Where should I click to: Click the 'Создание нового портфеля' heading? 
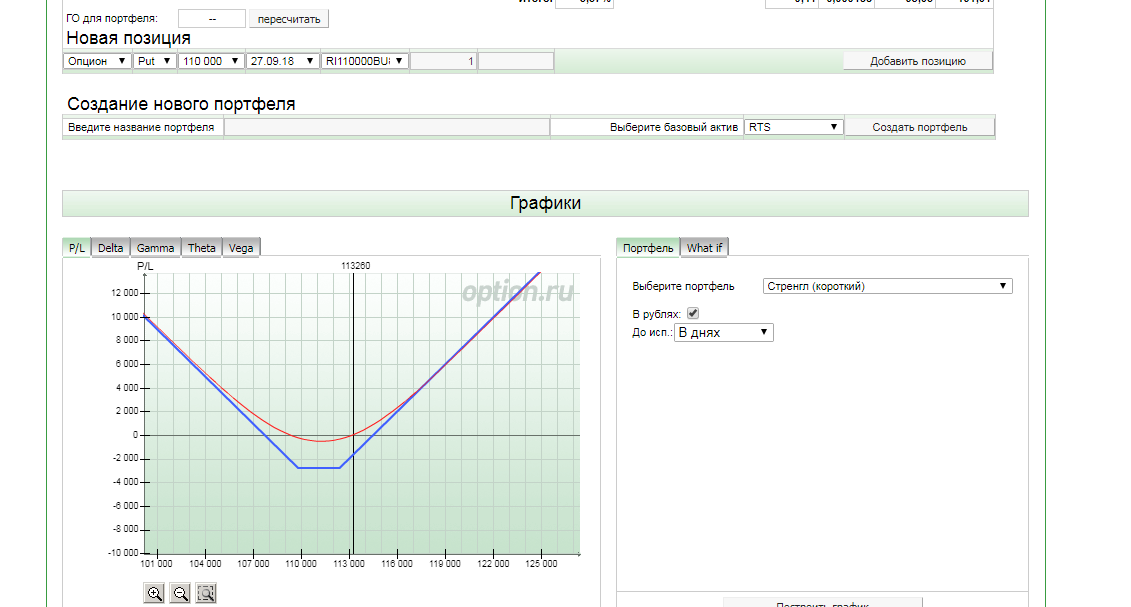[x=181, y=104]
